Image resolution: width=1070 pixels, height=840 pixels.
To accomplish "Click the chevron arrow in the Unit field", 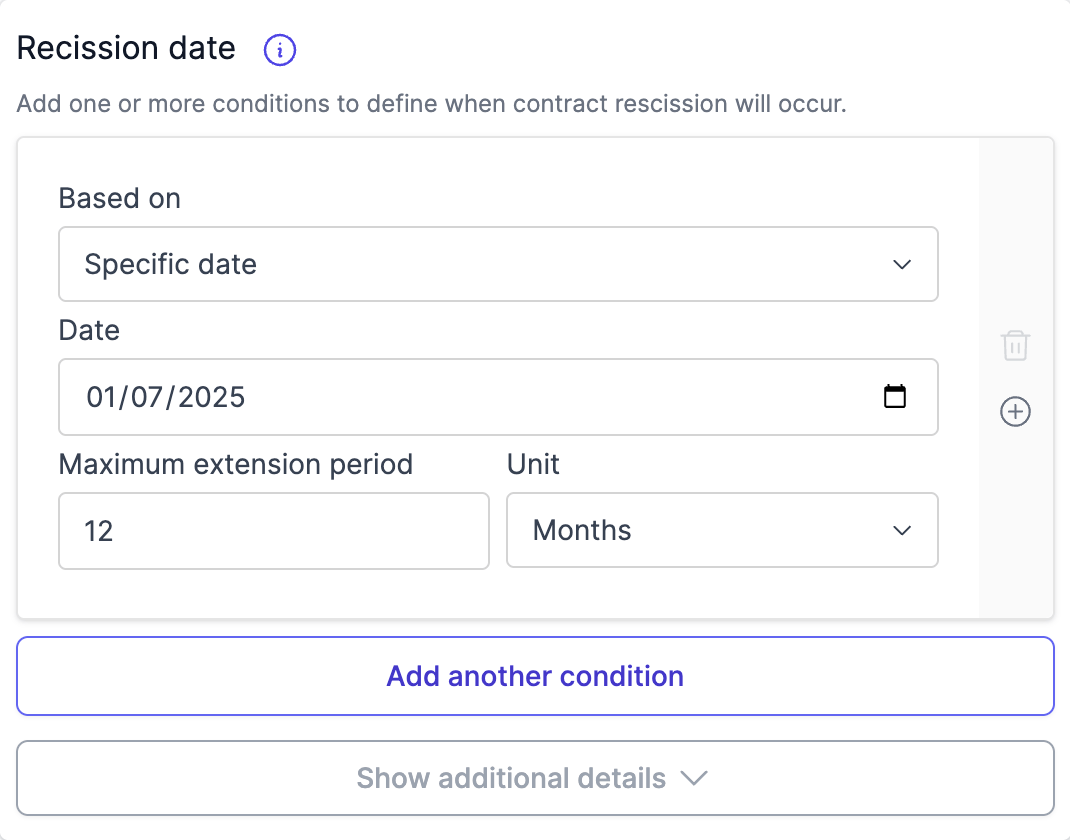I will (x=902, y=530).
